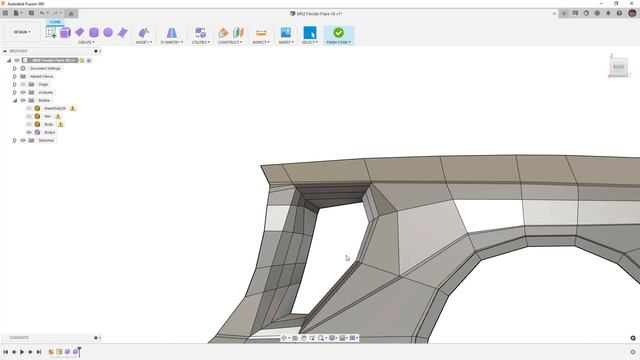Collapse the Browser panel

(x=5, y=51)
